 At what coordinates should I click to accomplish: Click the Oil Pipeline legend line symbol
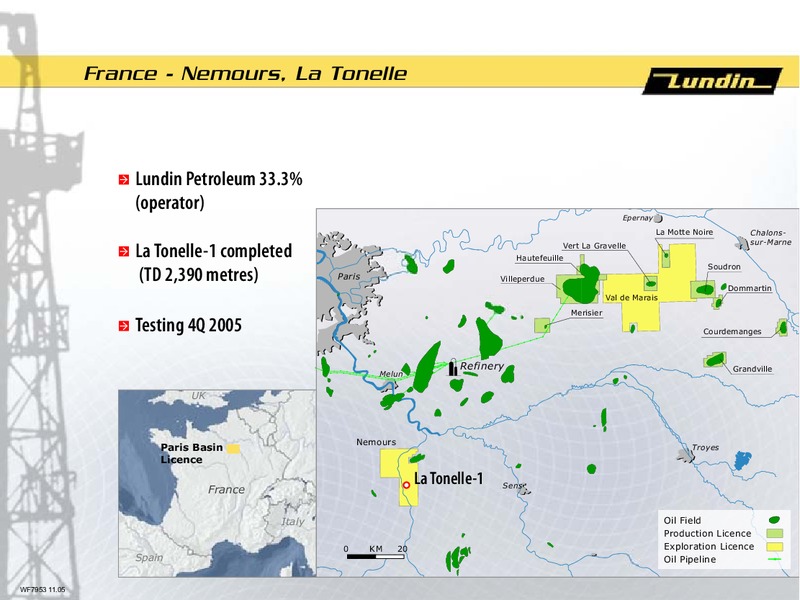click(774, 560)
